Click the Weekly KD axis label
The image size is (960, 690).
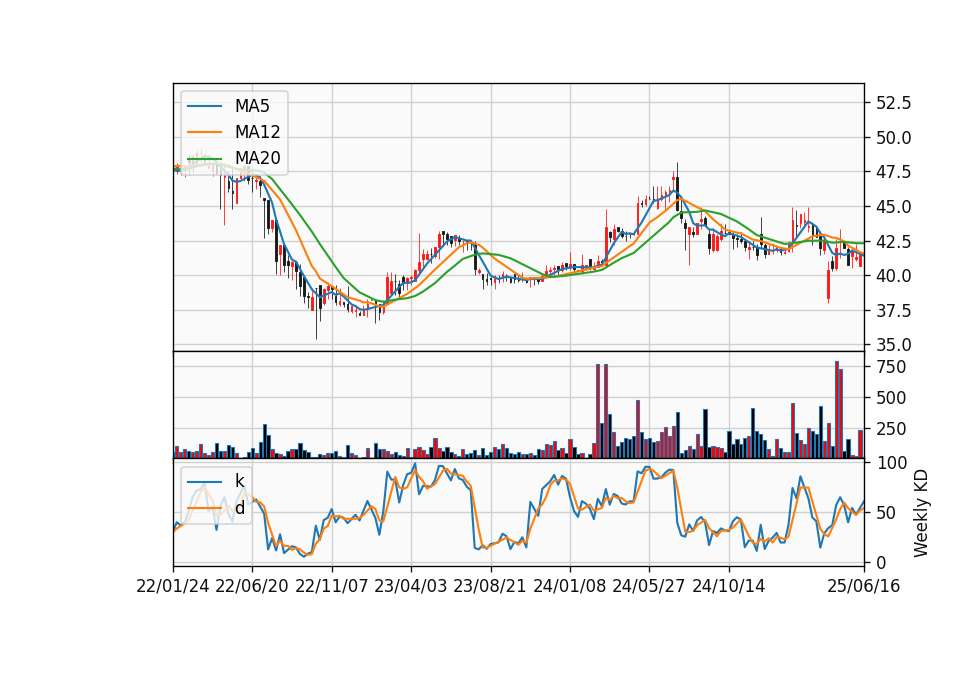tap(920, 513)
